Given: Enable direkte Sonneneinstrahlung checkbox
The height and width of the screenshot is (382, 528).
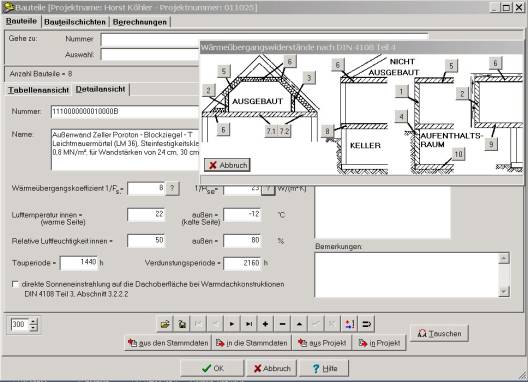Looking at the screenshot, I should (15, 284).
